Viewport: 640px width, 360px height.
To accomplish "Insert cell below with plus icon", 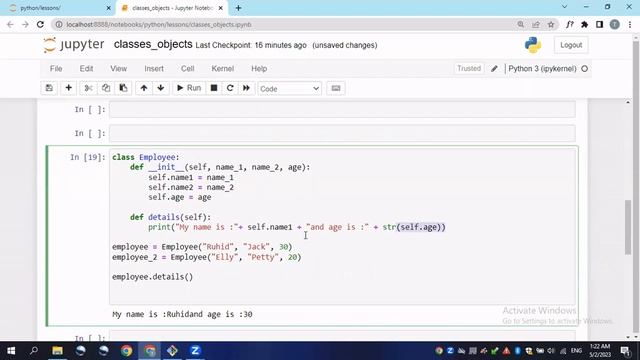I will (x=69, y=88).
